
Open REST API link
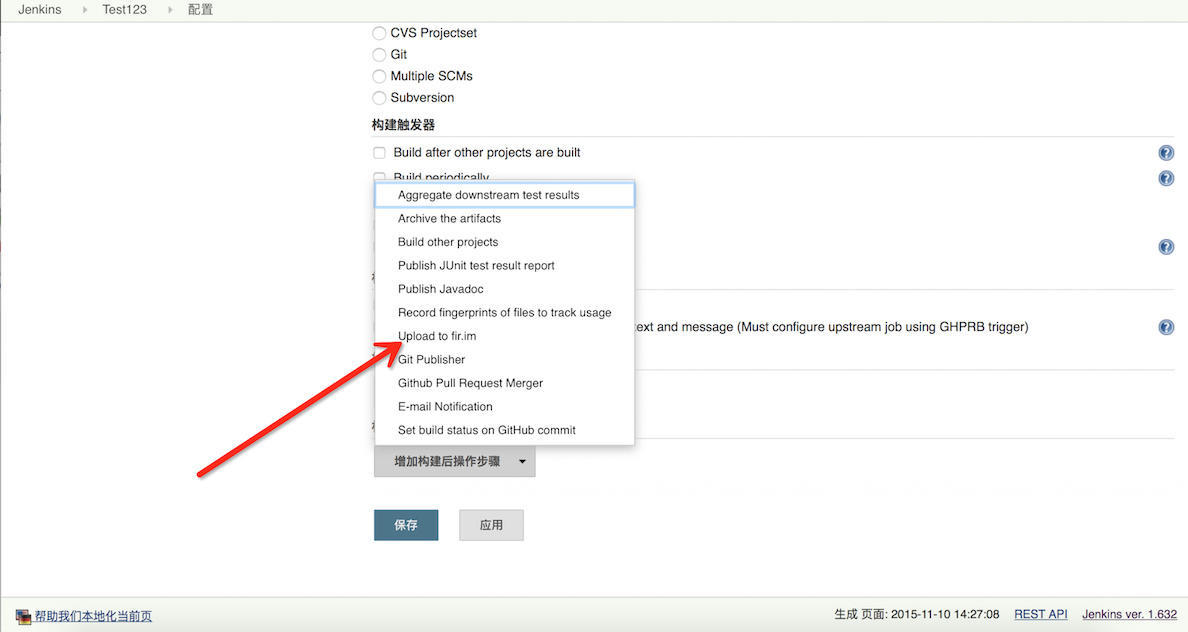point(1041,615)
